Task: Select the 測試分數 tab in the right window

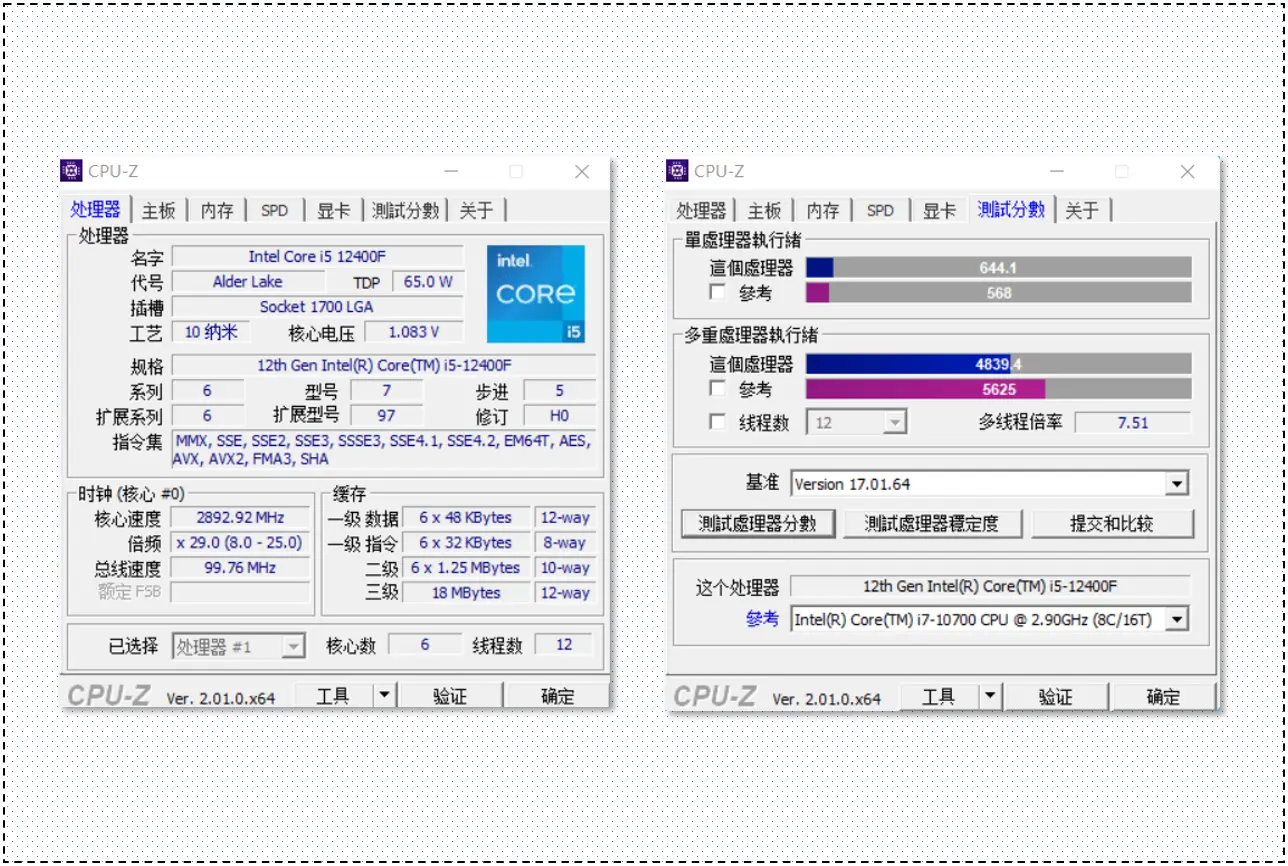Action: (x=1011, y=209)
